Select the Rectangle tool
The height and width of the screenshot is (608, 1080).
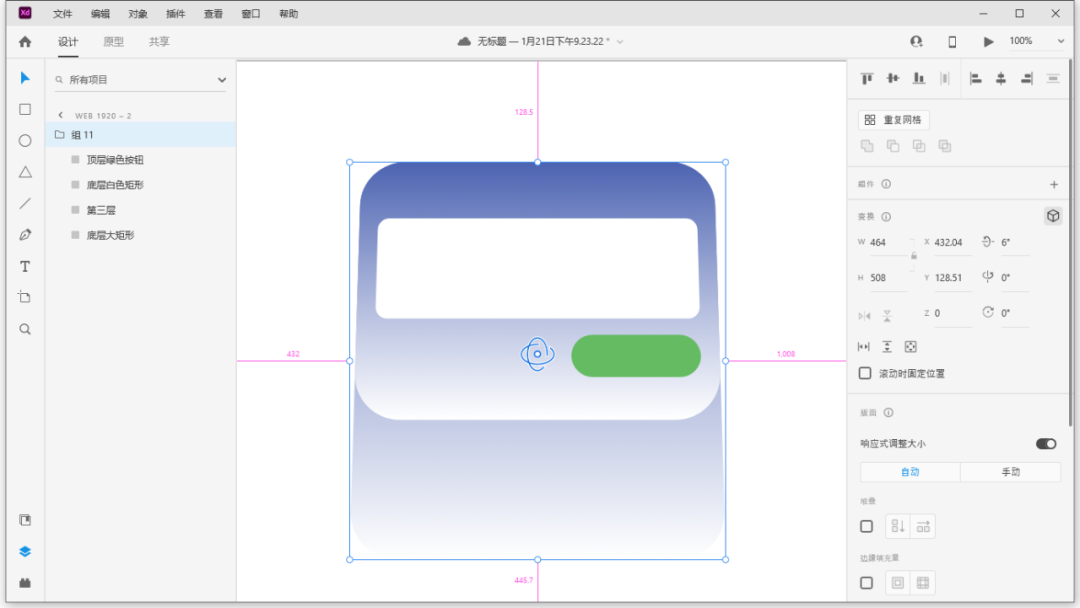tap(25, 109)
